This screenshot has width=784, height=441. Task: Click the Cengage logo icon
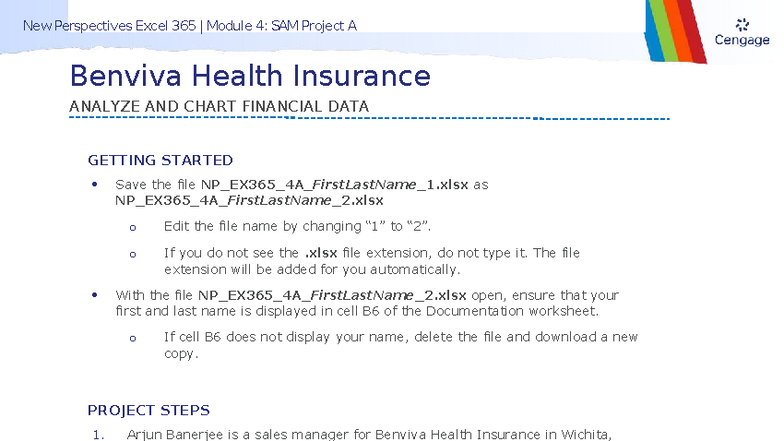pos(742,24)
